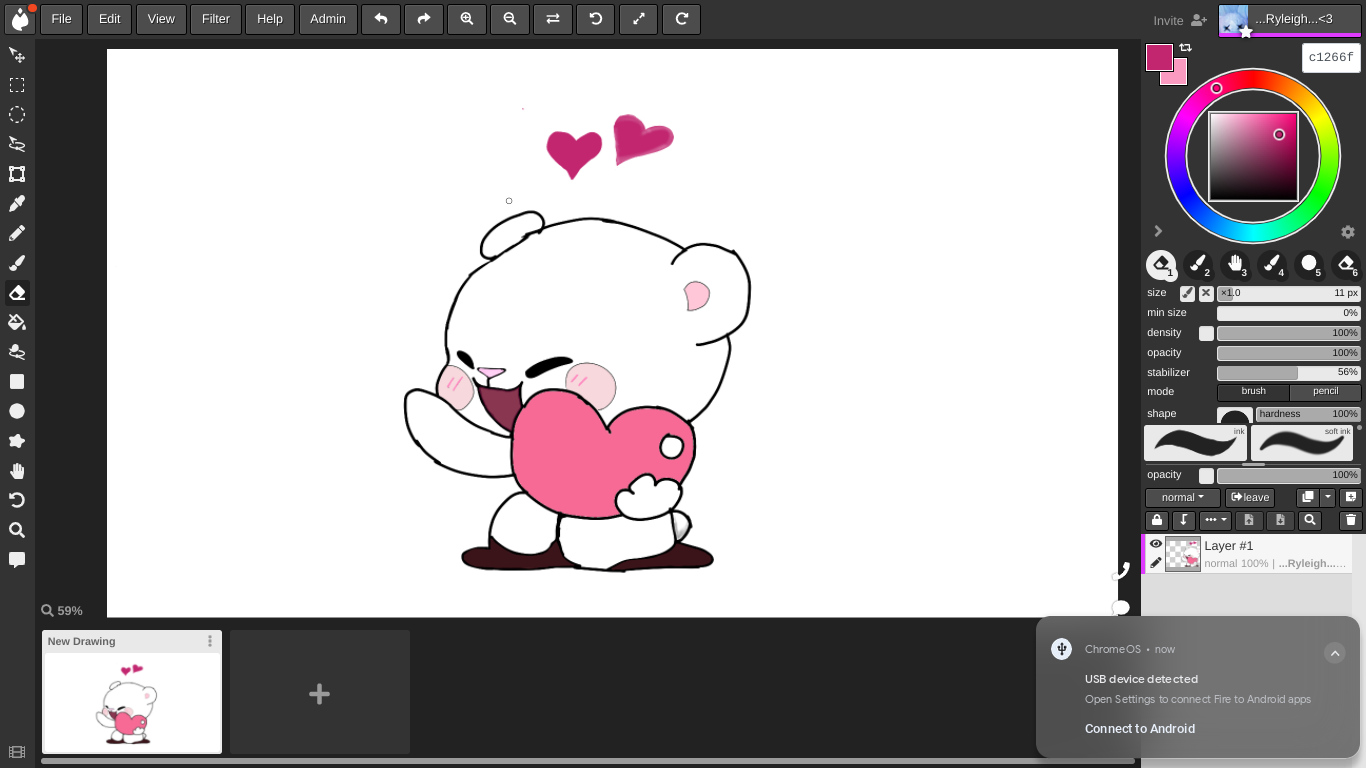1366x768 pixels.
Task: Choose eraser preset slot 6
Action: (x=1346, y=265)
